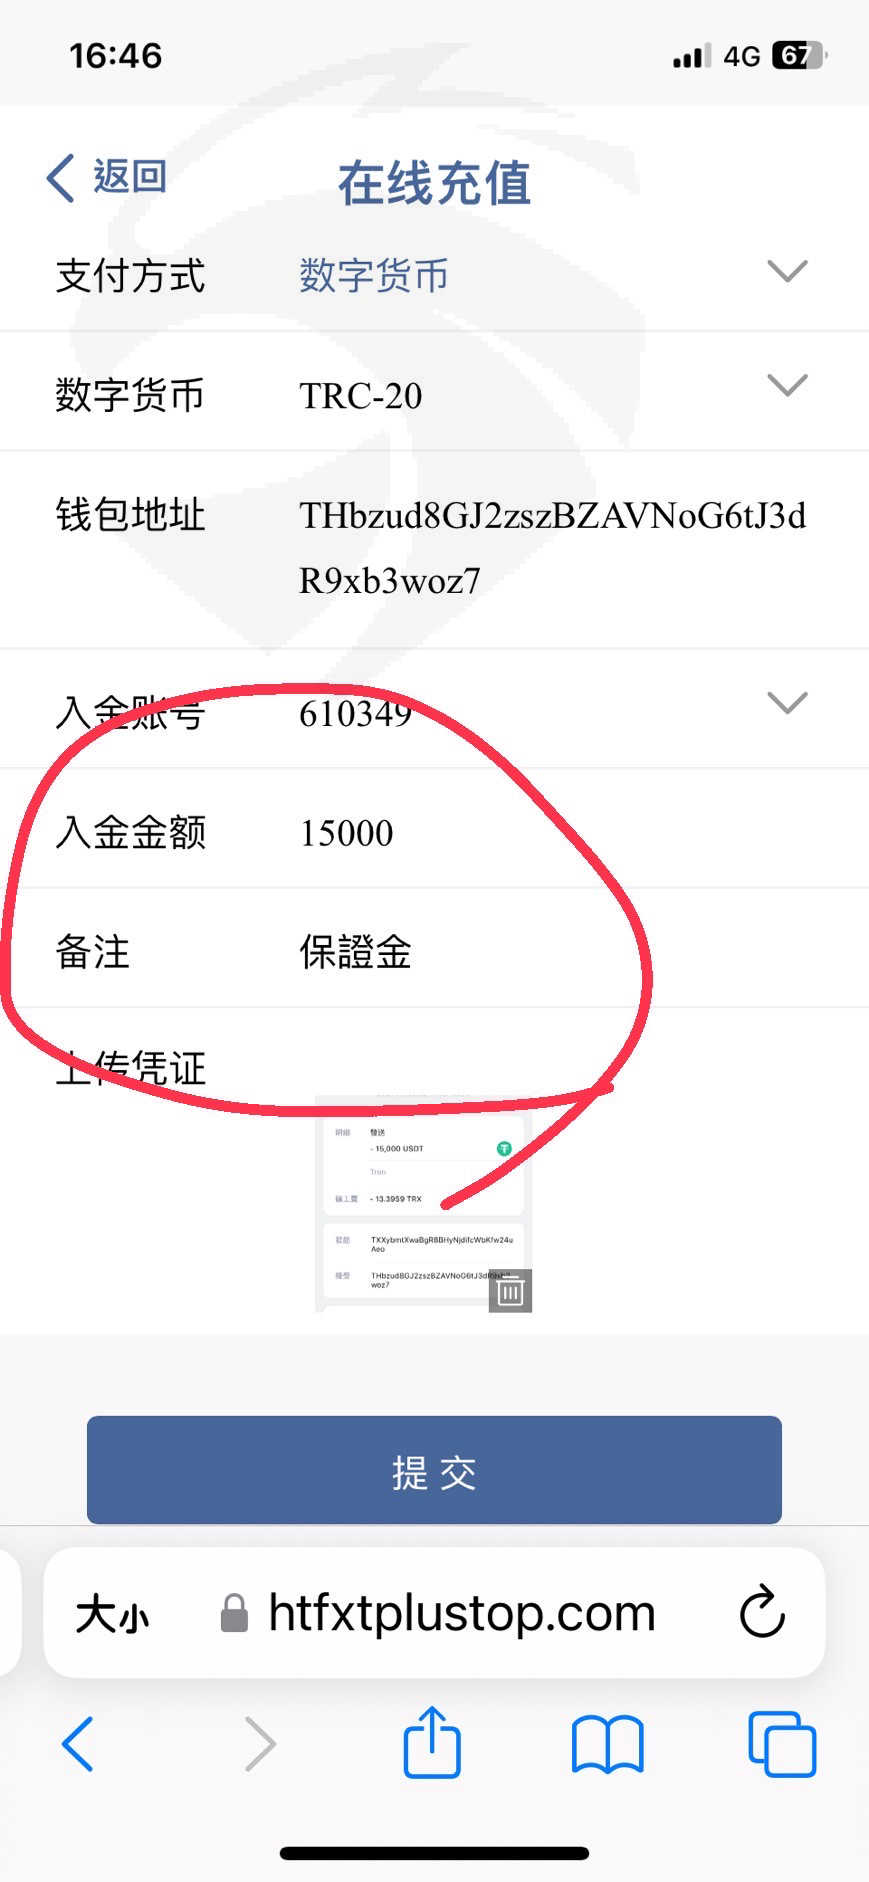
Task: Open the Safari share sheet
Action: coord(432,1742)
